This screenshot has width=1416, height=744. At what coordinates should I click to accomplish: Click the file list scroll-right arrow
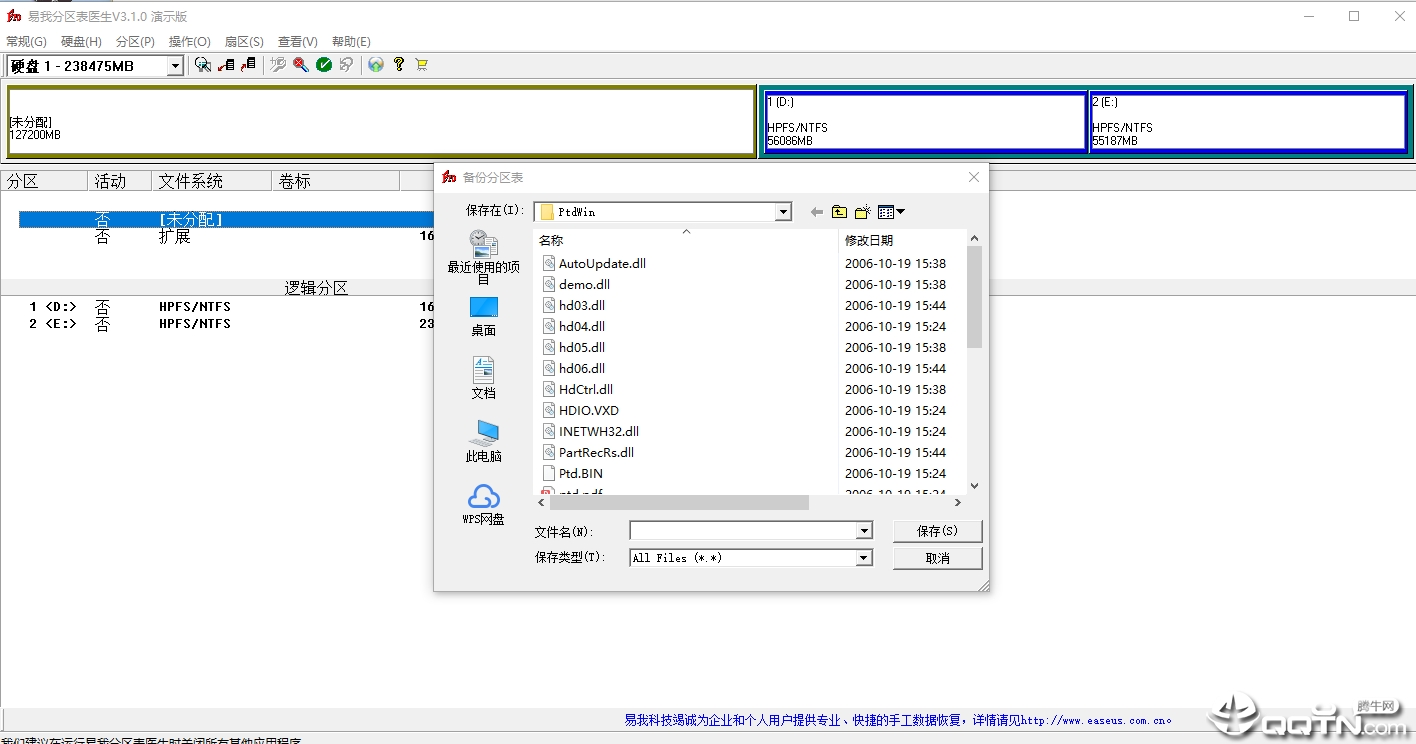tap(957, 502)
